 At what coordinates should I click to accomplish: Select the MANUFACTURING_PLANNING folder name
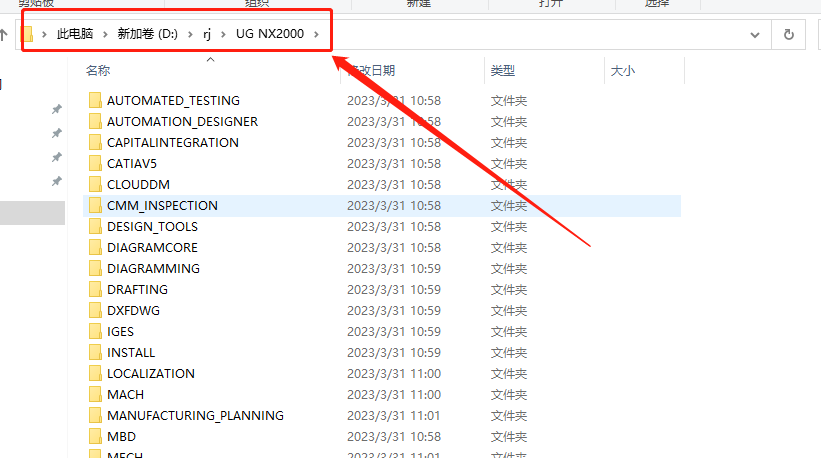195,415
